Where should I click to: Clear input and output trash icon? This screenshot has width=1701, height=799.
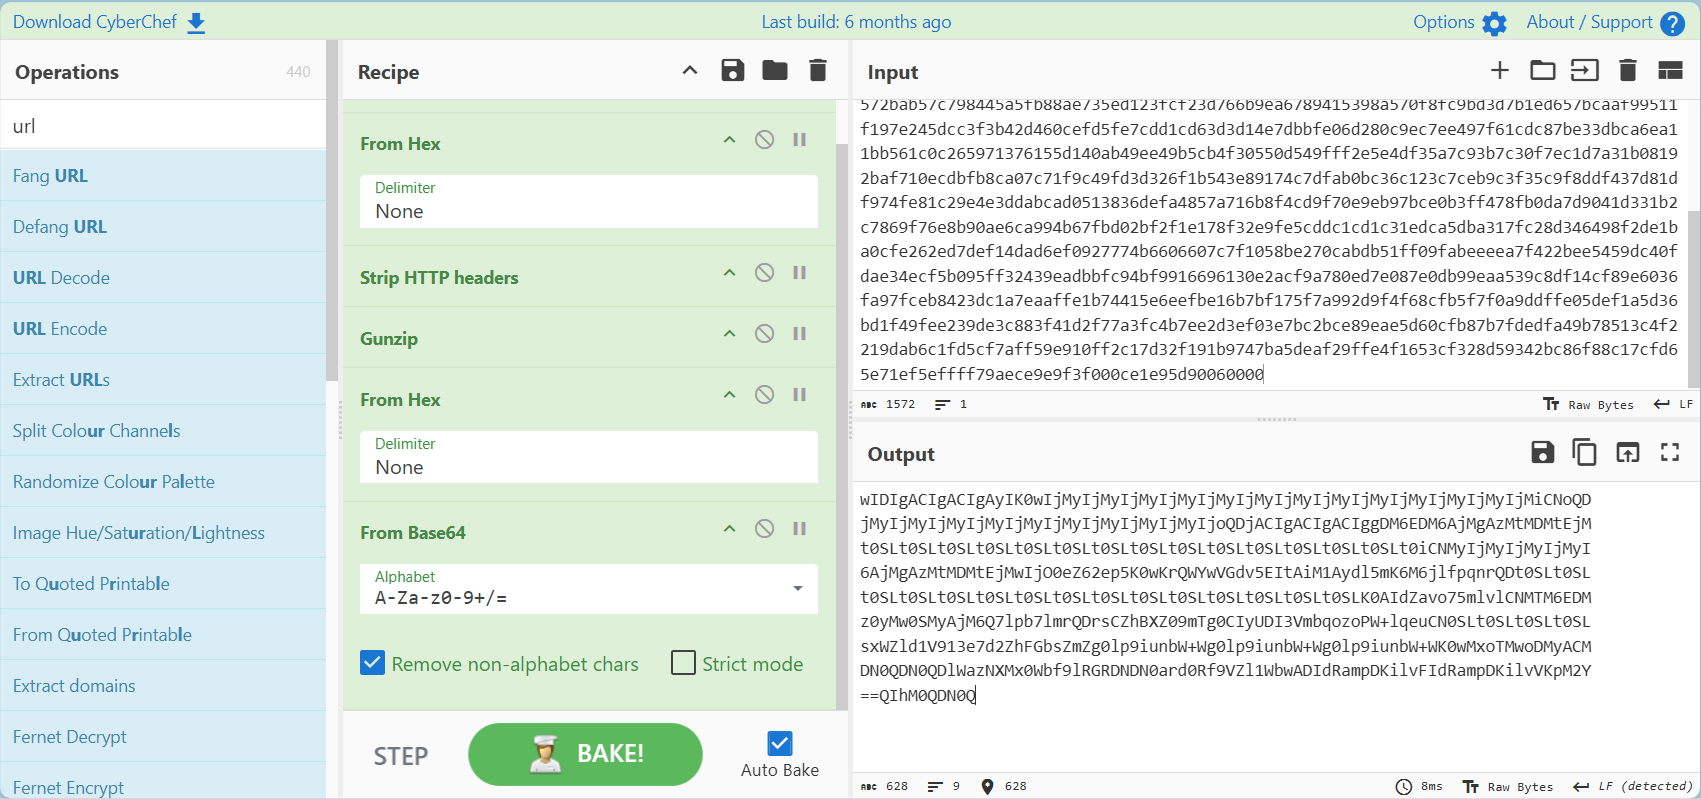coord(1628,70)
